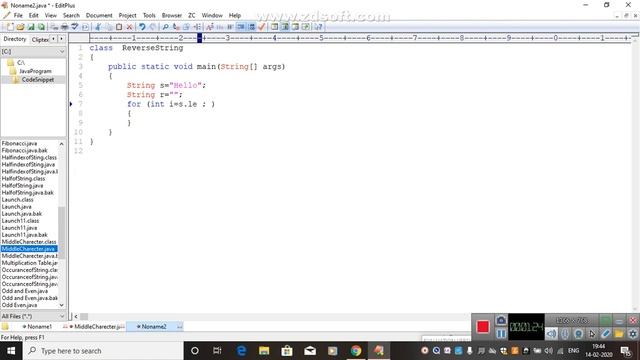
Task: Toggle recorder microphone capture
Action: tap(565, 334)
